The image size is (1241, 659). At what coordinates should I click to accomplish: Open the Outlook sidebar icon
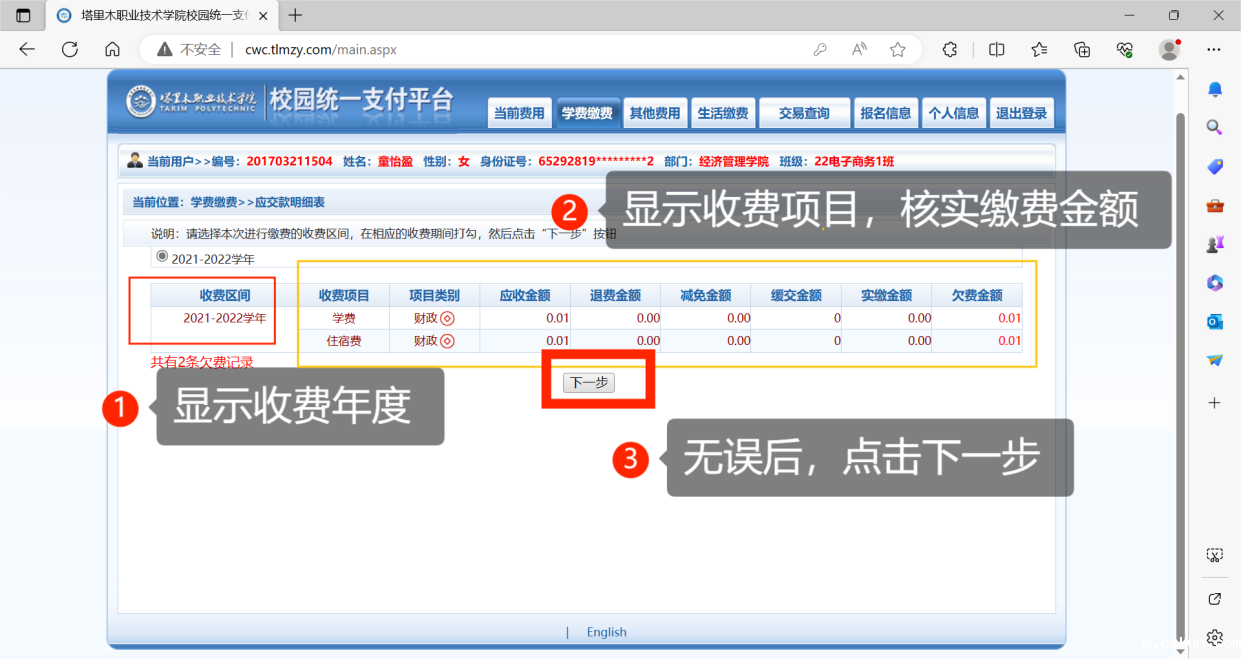[1215, 321]
